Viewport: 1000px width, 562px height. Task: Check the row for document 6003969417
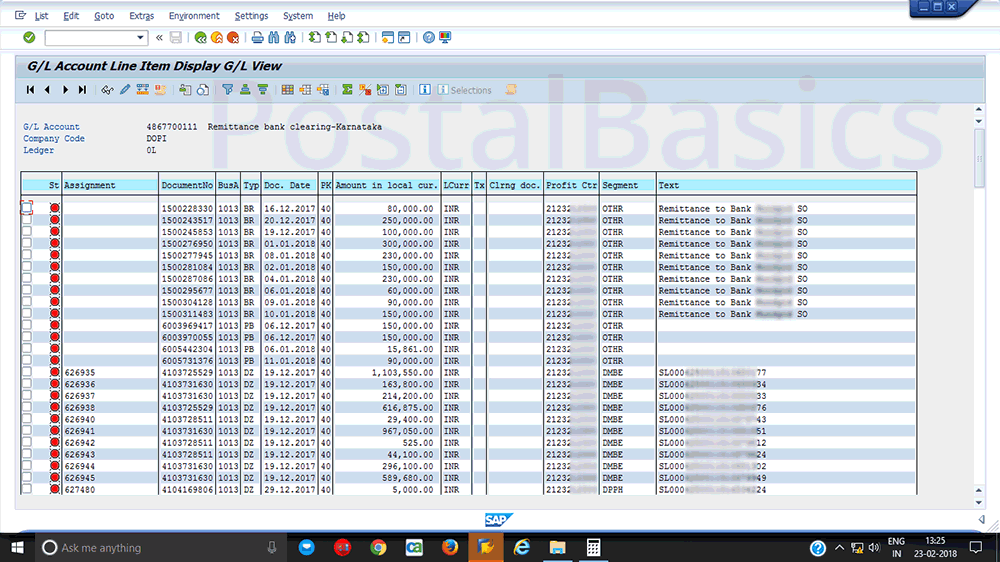pos(27,326)
